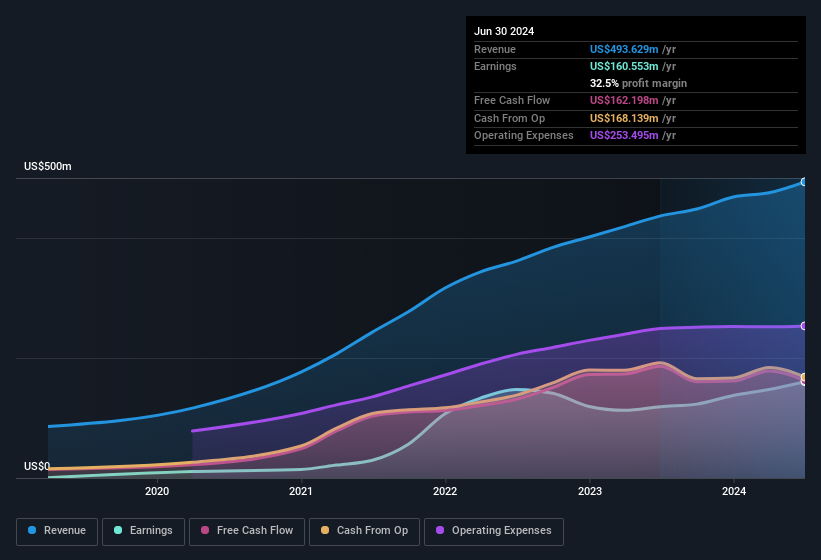
Task: Toggle the Operating Expenses legend button
Action: [493, 531]
